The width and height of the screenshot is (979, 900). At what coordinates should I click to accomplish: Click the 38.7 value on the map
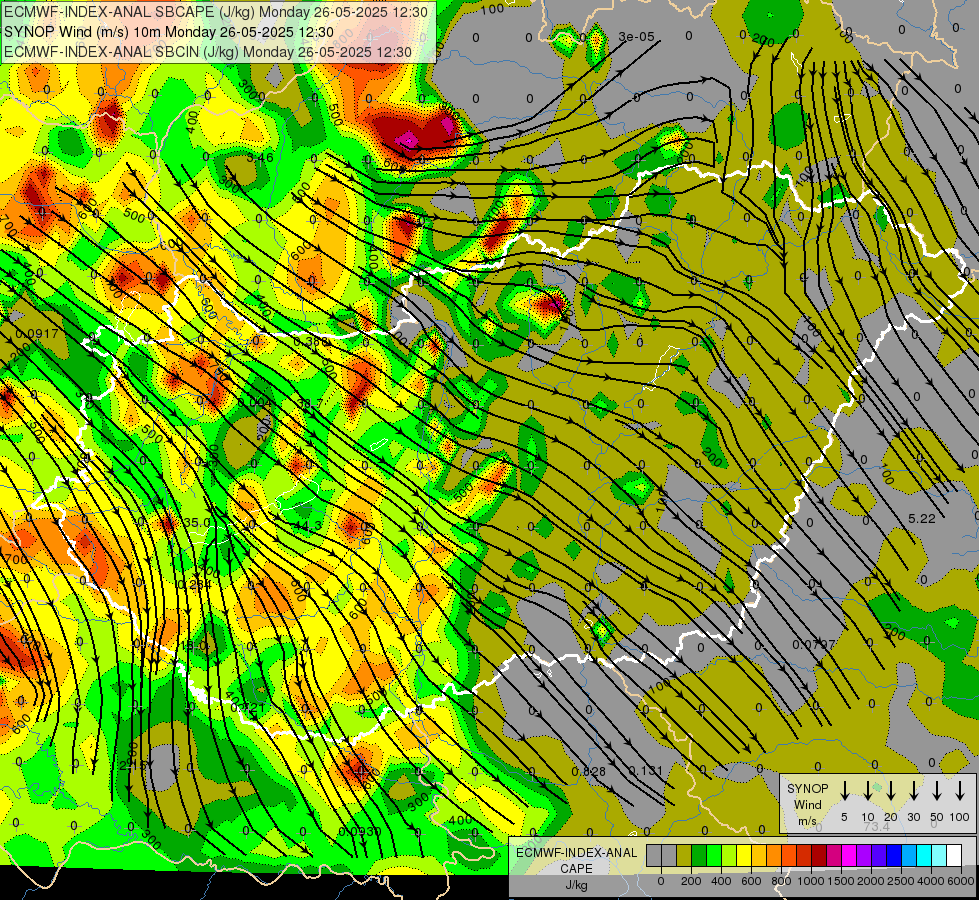point(310,403)
